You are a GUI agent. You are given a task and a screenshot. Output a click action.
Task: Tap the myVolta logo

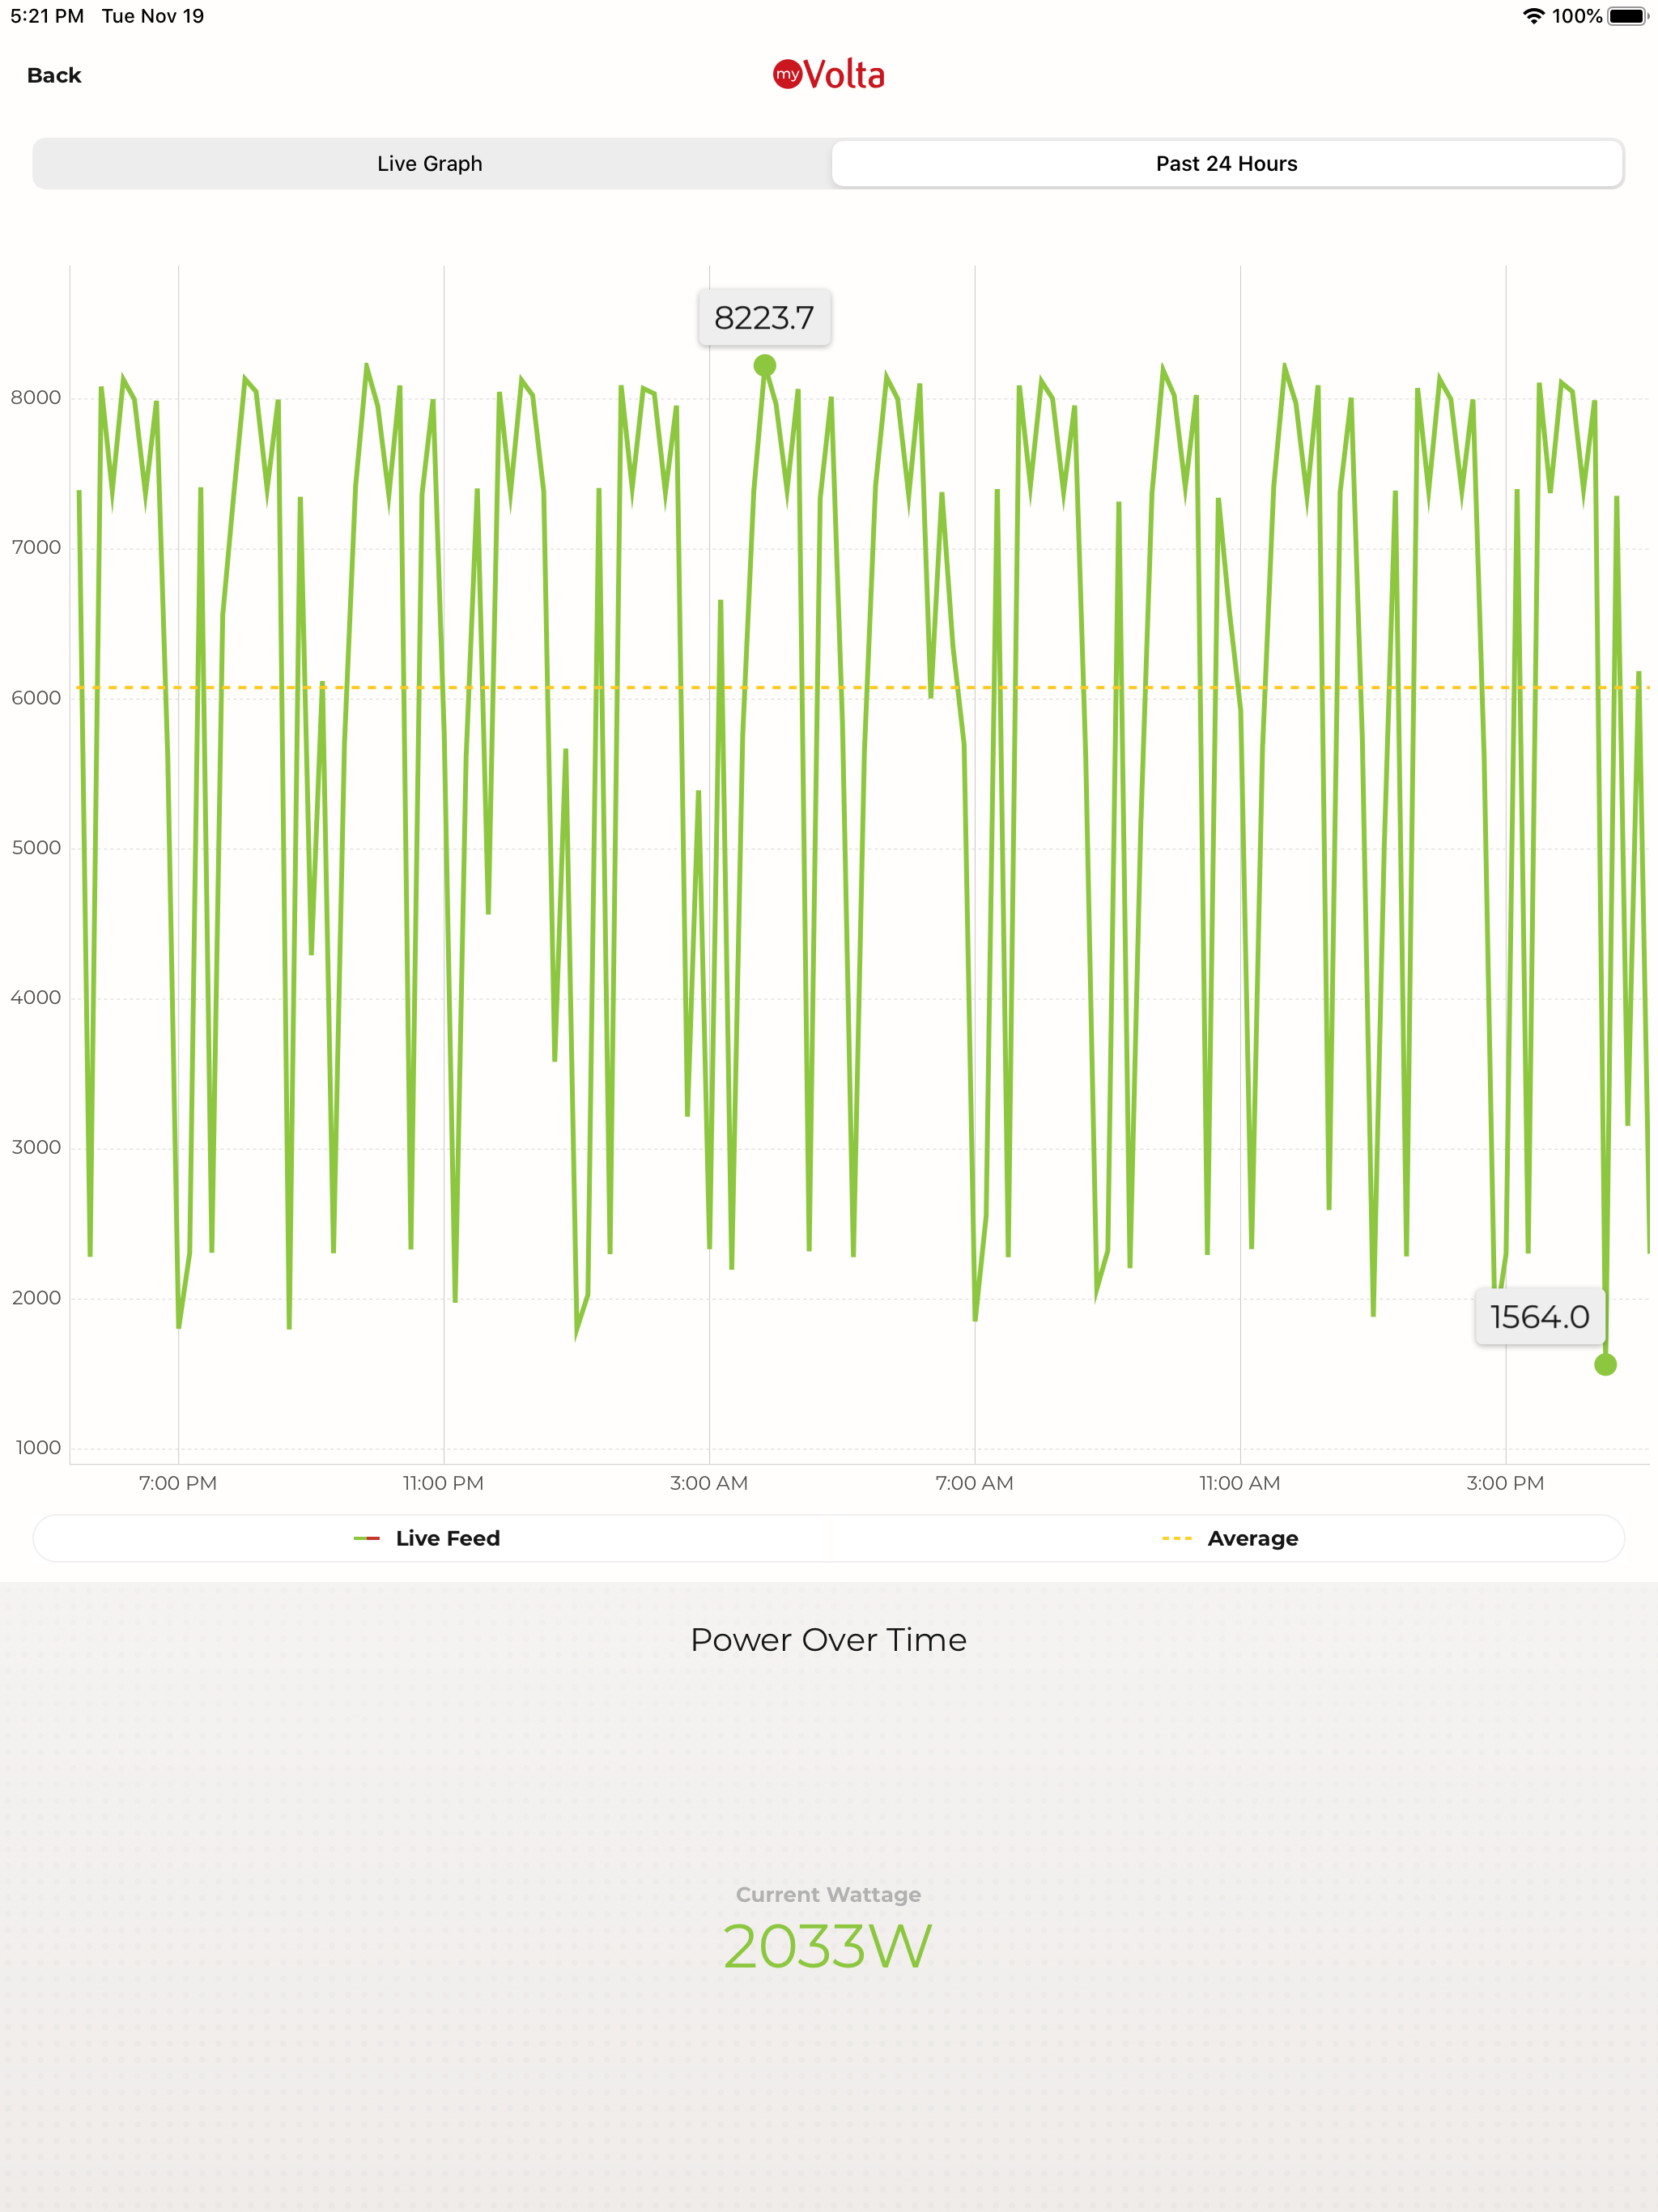tap(828, 75)
